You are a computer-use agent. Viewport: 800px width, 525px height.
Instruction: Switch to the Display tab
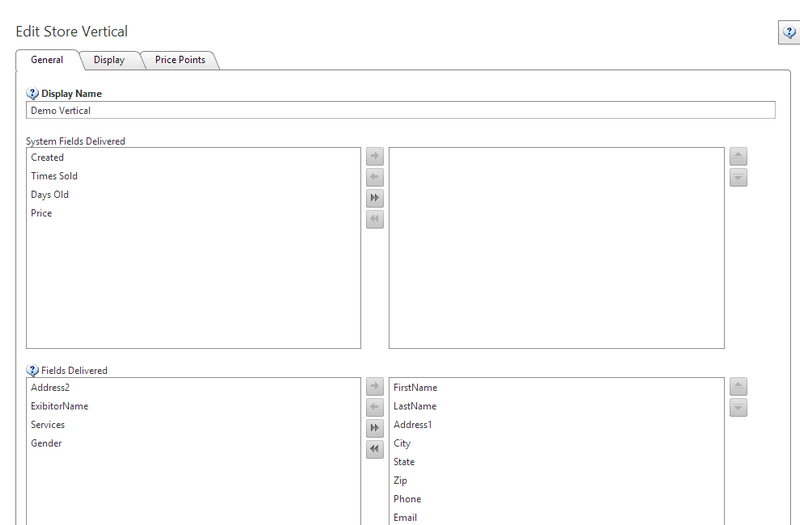pos(109,60)
